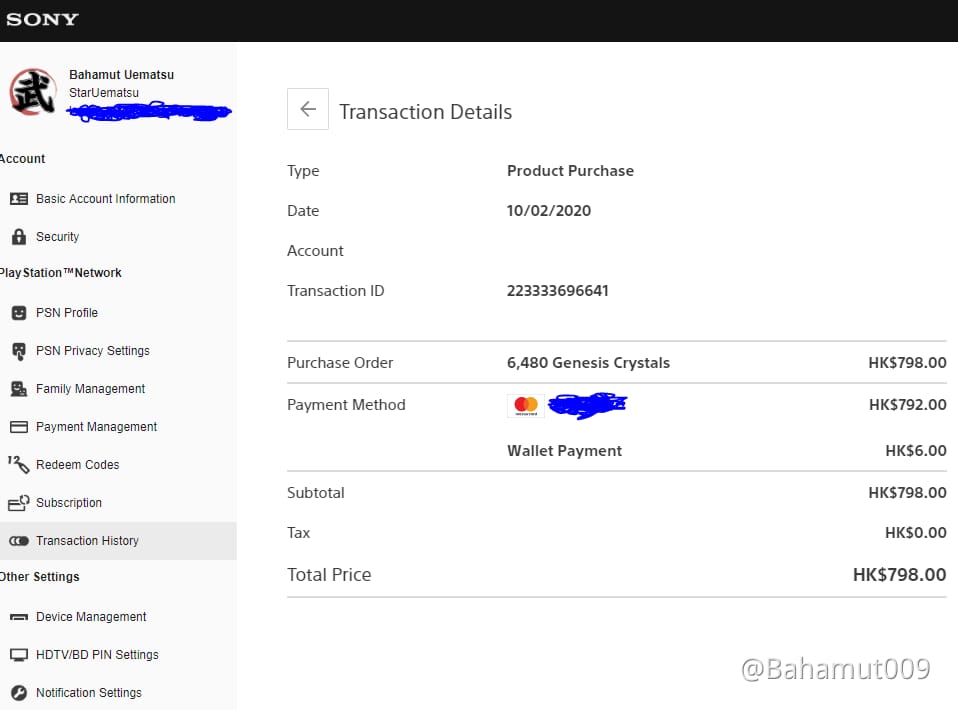Image resolution: width=958 pixels, height=710 pixels.
Task: Click the Notification Settings bell icon
Action: tap(20, 692)
